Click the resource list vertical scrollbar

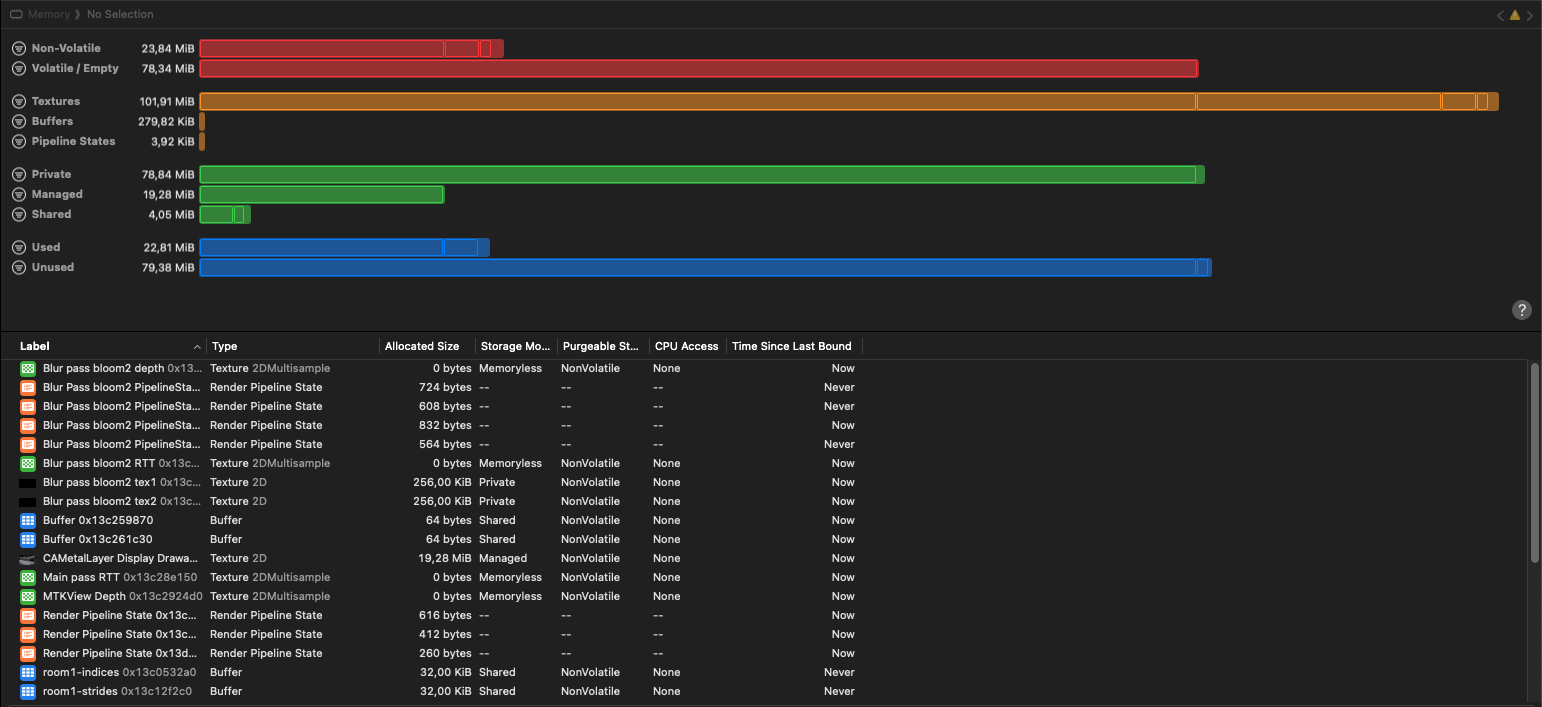pos(1535,460)
